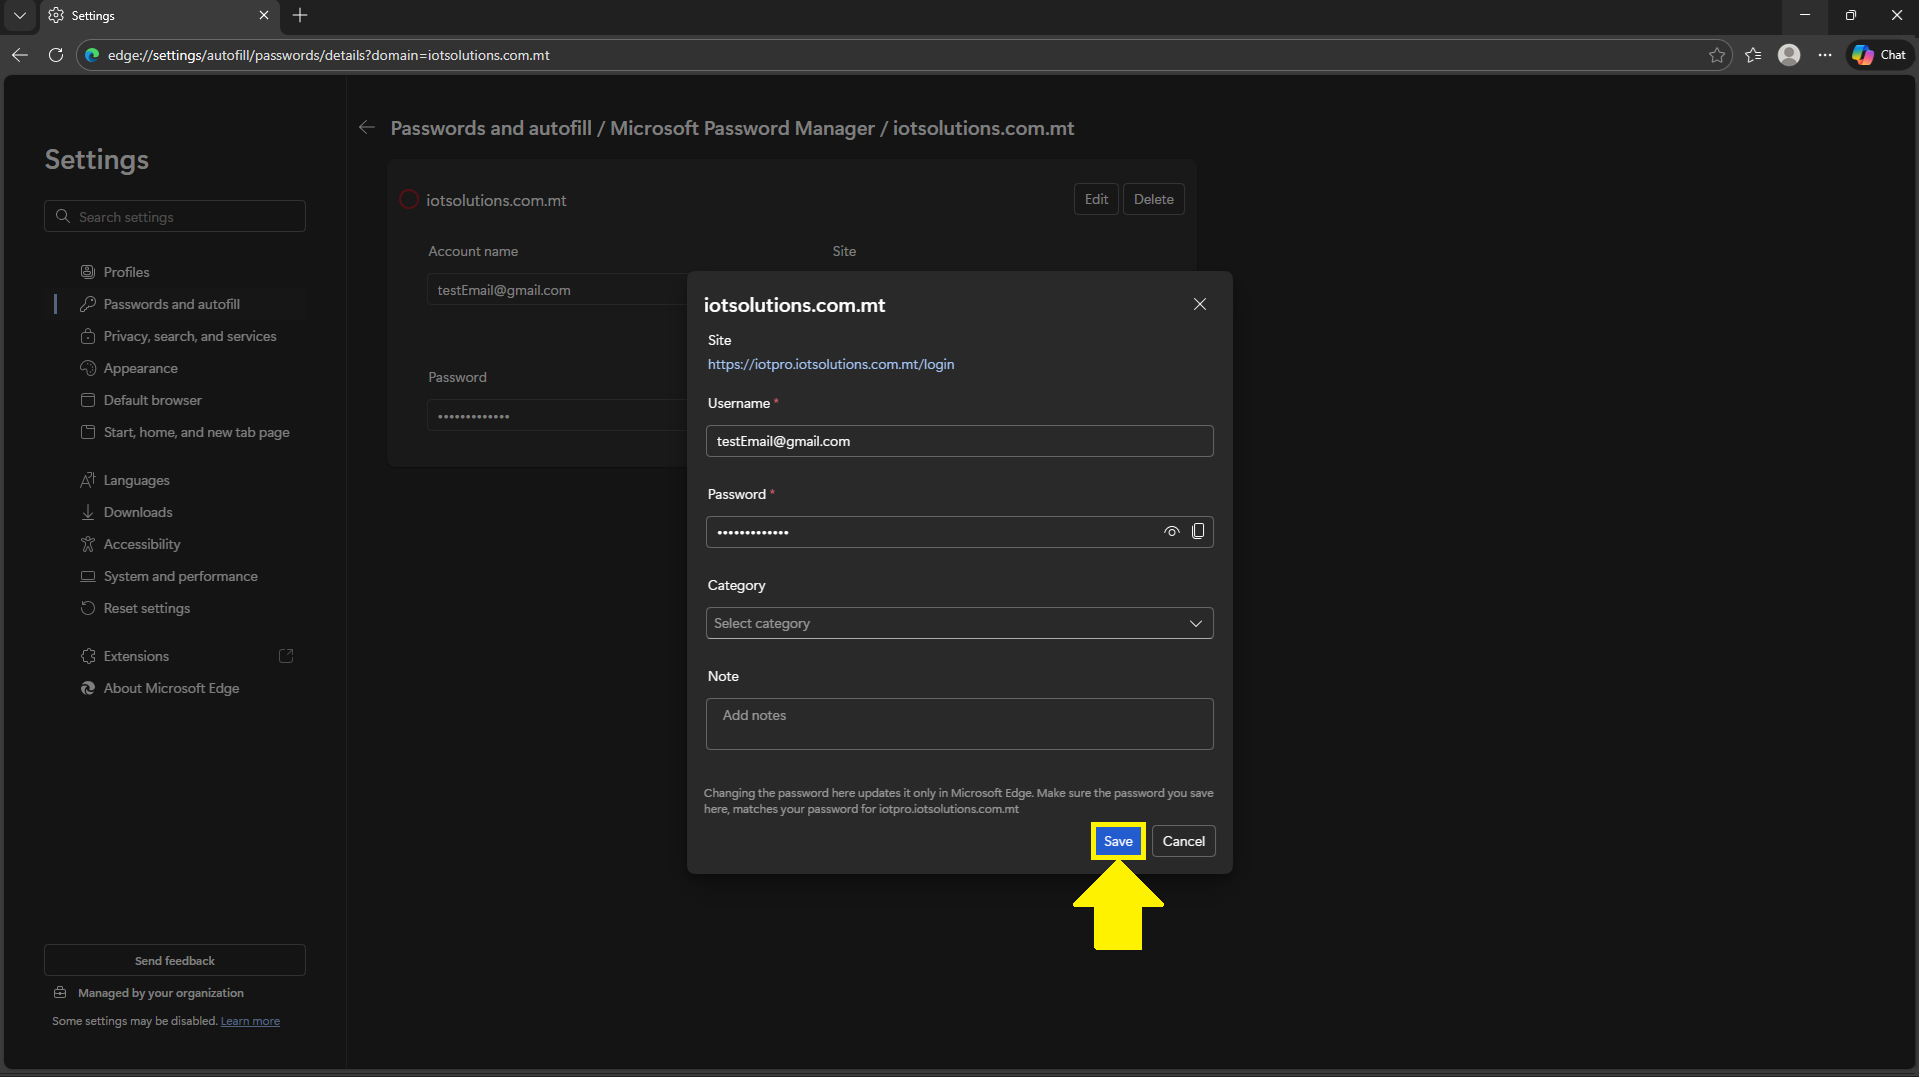The image size is (1919, 1077).
Task: Expand the Select category dropdown
Action: coord(959,623)
